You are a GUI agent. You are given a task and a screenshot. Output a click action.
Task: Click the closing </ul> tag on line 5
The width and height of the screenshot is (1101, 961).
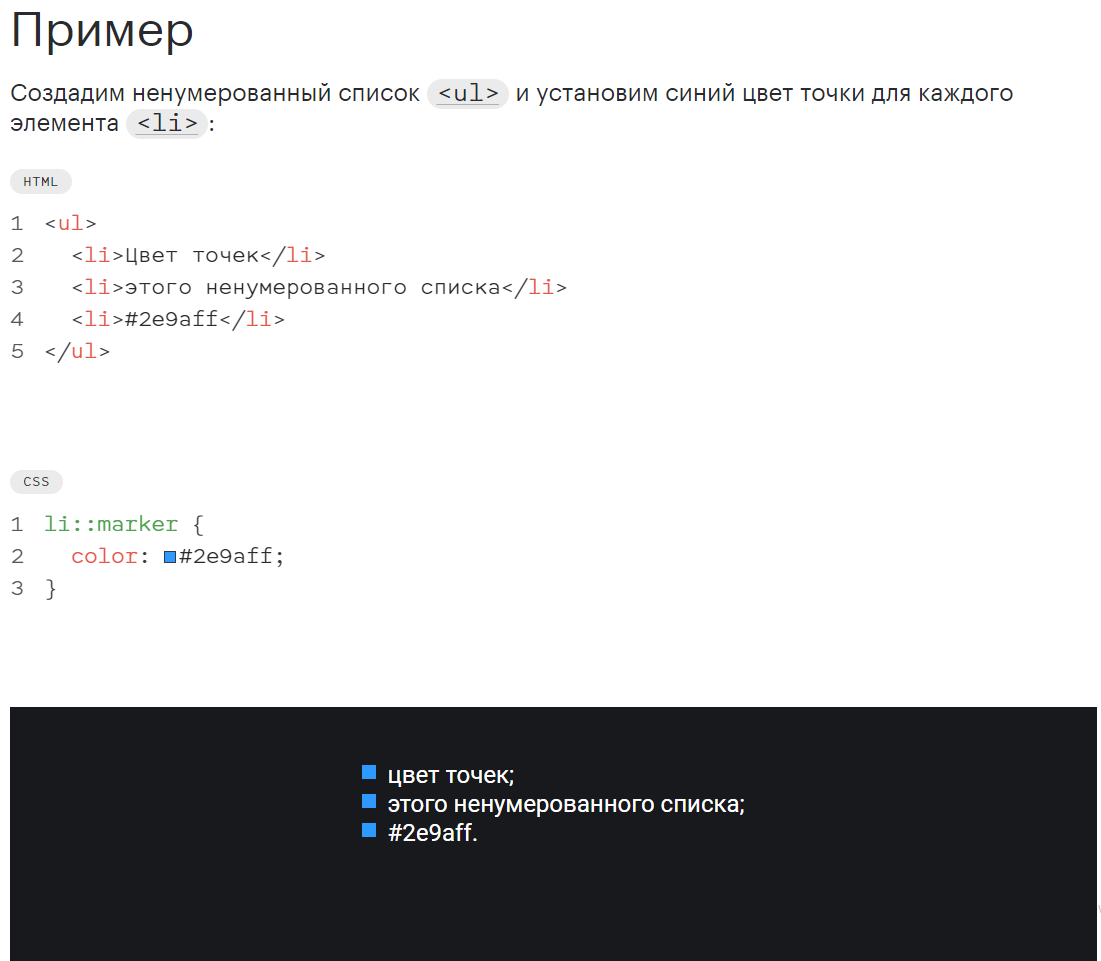click(77, 352)
